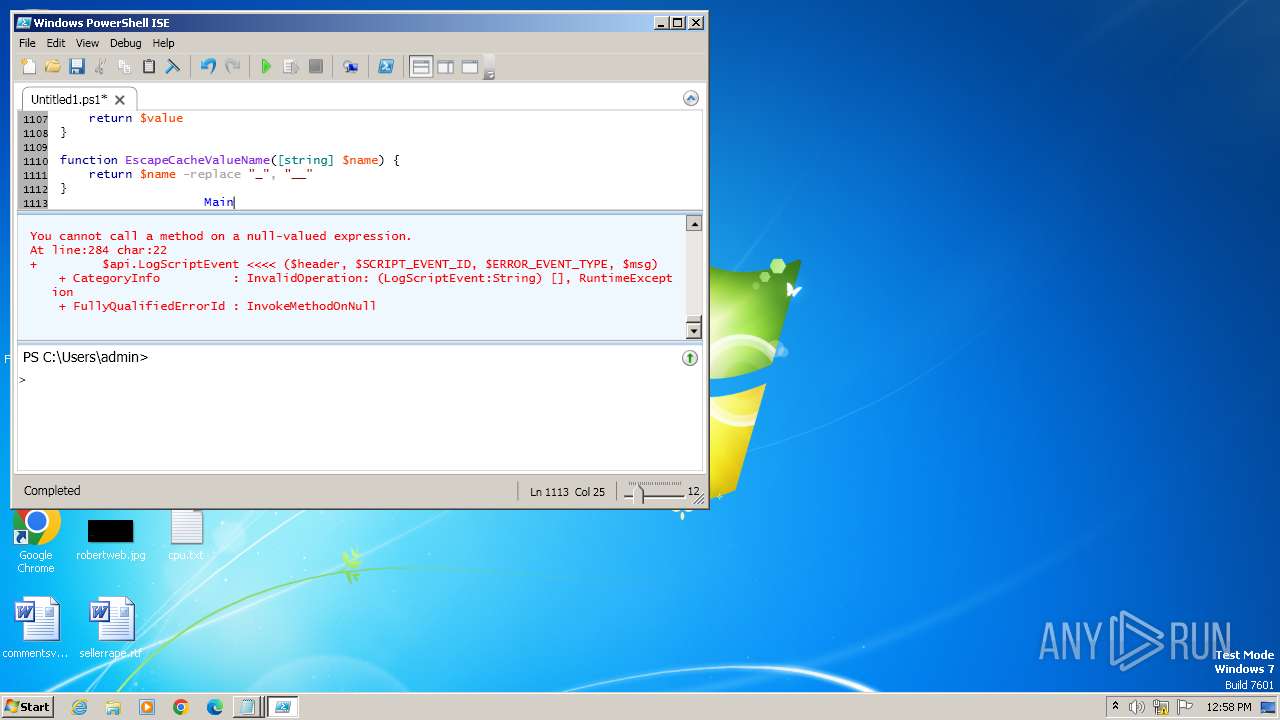Undo last edit
The height and width of the screenshot is (720, 1280).
pos(208,67)
